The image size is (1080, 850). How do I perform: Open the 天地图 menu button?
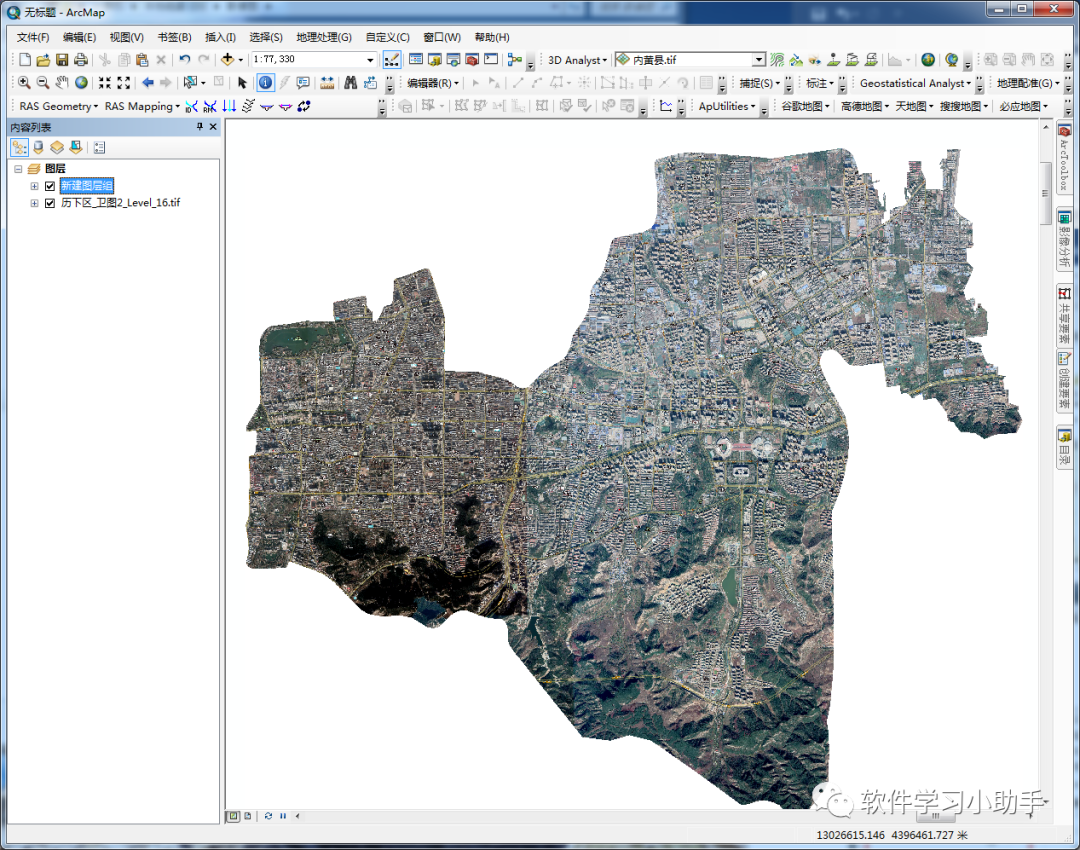914,106
